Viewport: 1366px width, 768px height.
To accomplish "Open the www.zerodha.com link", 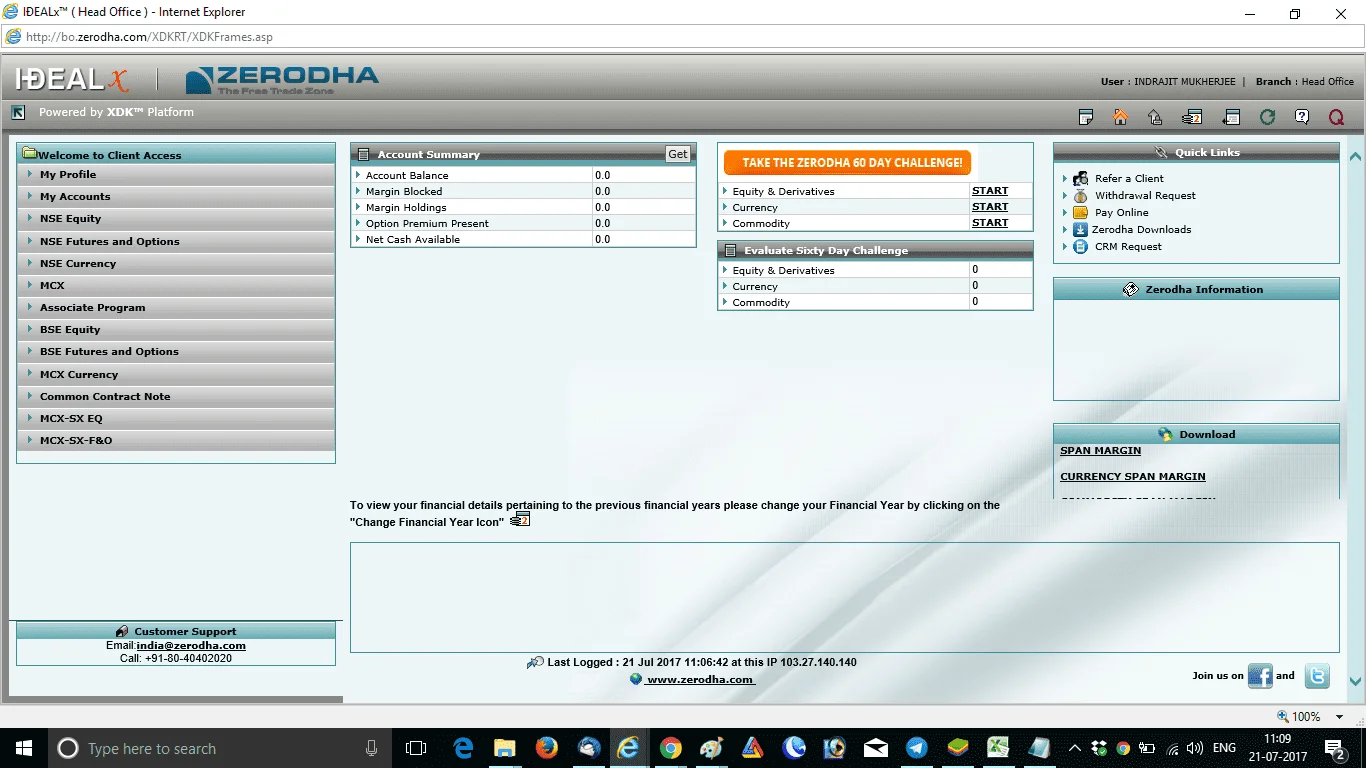I will point(700,679).
